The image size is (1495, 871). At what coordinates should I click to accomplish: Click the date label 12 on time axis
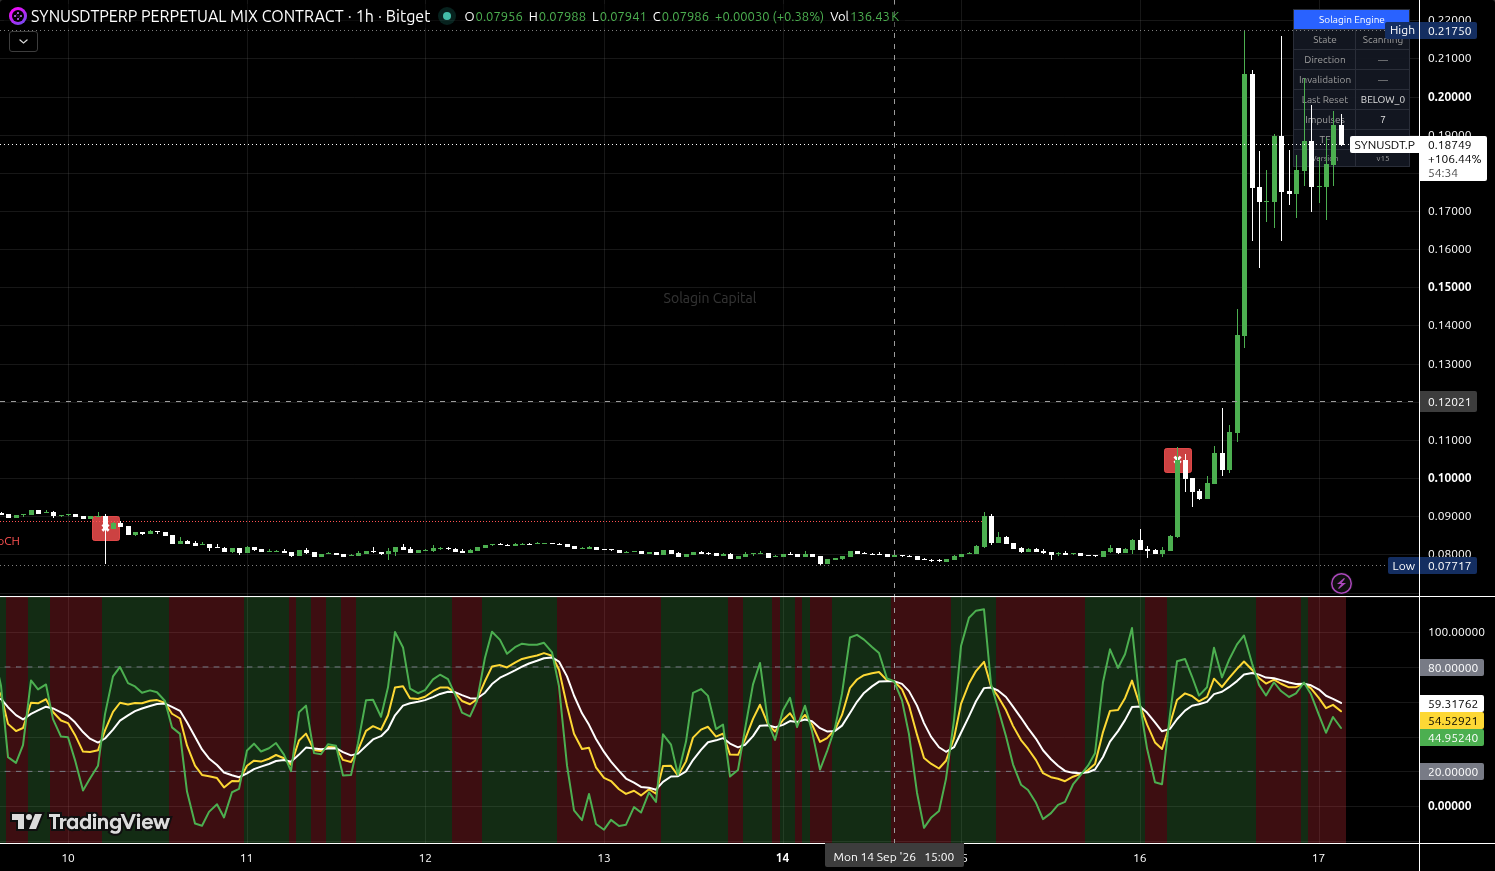(425, 858)
